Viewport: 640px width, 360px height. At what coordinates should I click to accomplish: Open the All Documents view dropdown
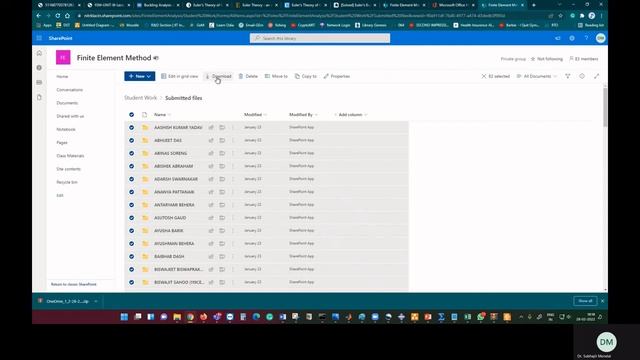pyautogui.click(x=537, y=76)
